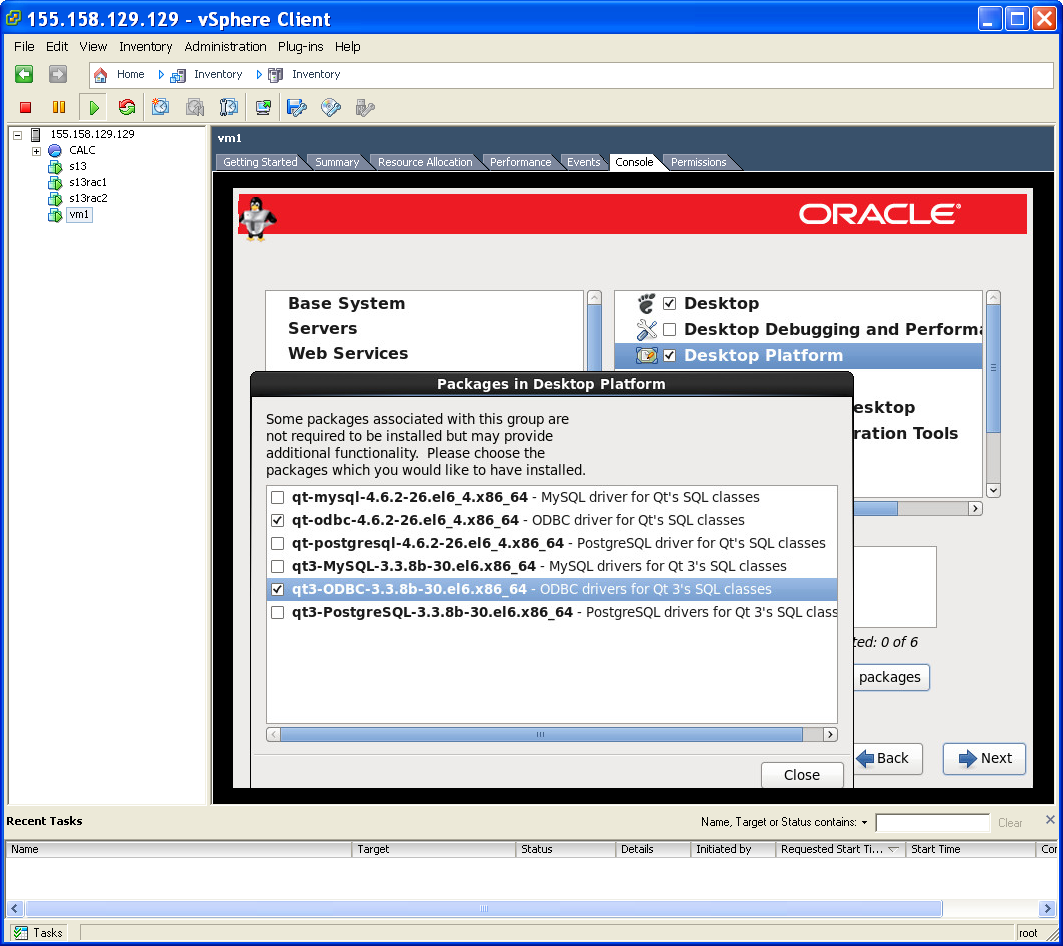Click the Recent Tasks horizontal scrollbar thumb

(483, 909)
